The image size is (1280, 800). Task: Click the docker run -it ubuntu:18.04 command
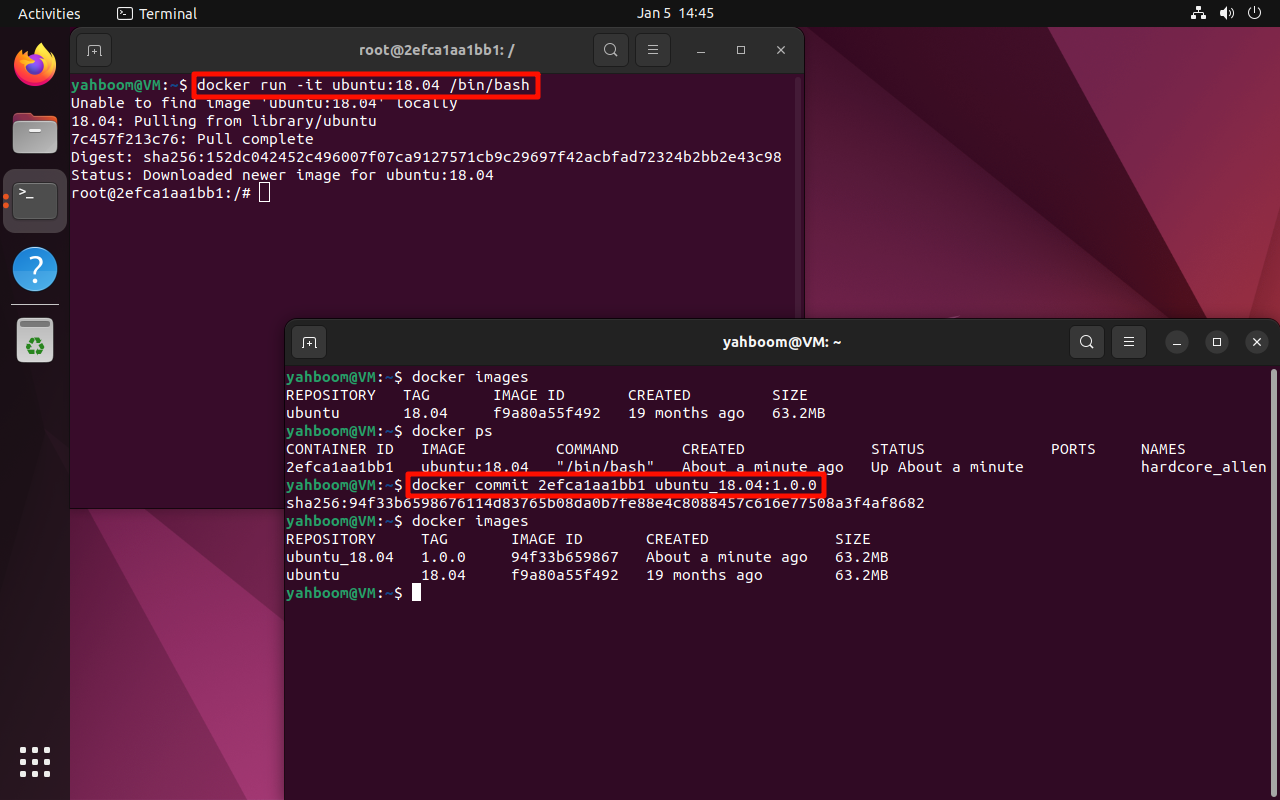pos(363,85)
